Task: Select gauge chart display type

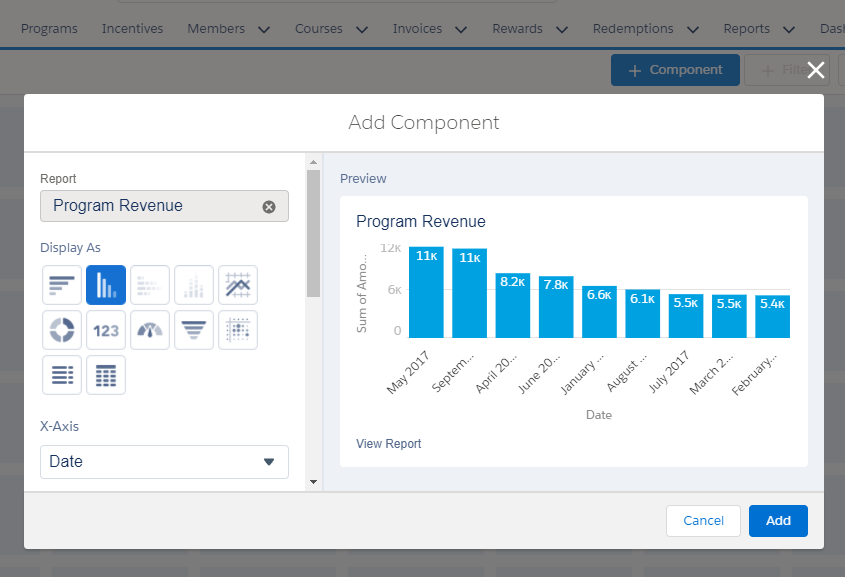Action: 150,330
